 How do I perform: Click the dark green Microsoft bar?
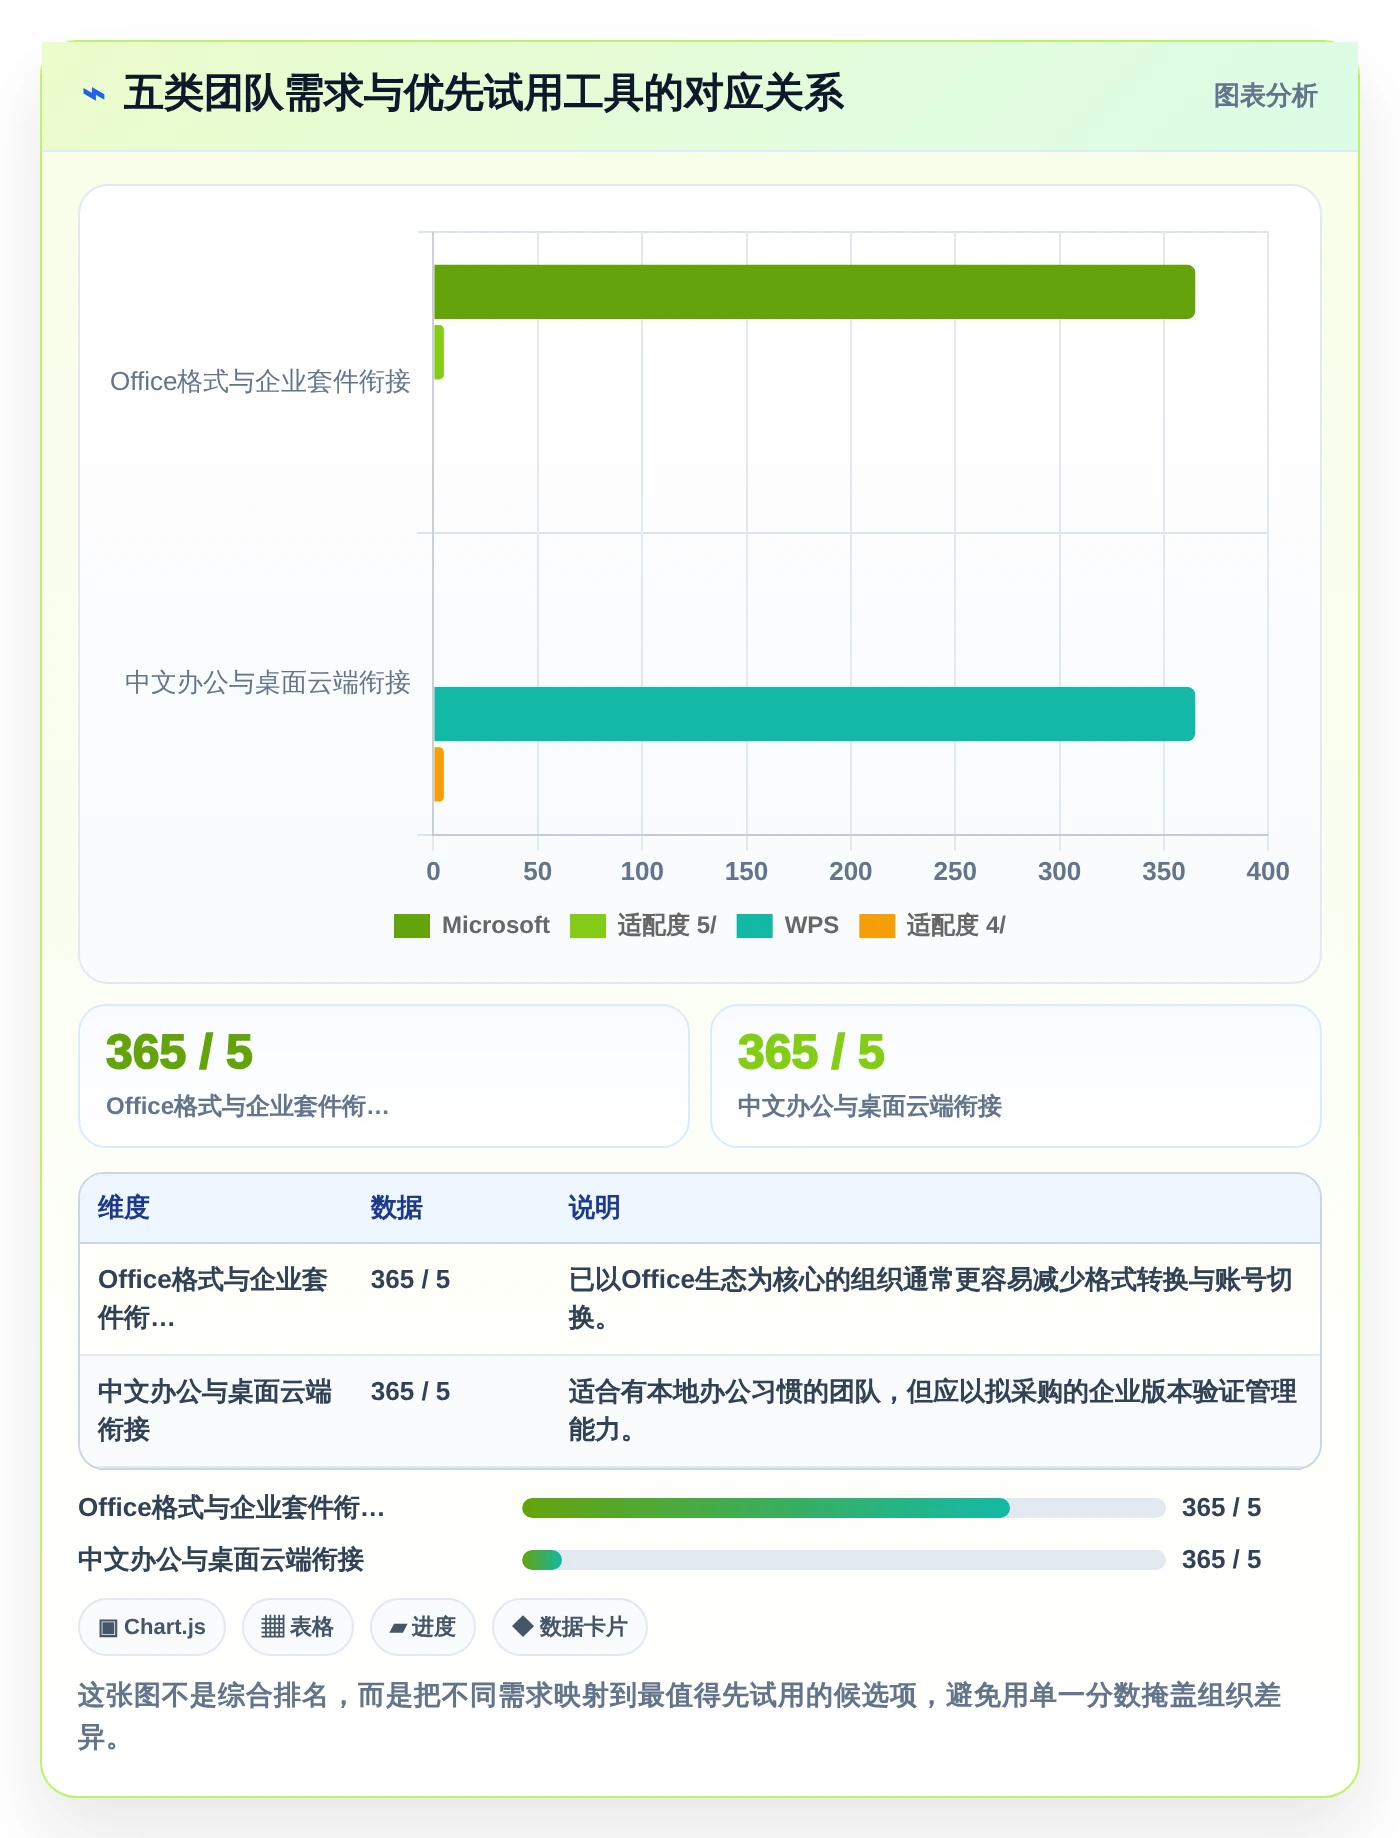click(814, 292)
